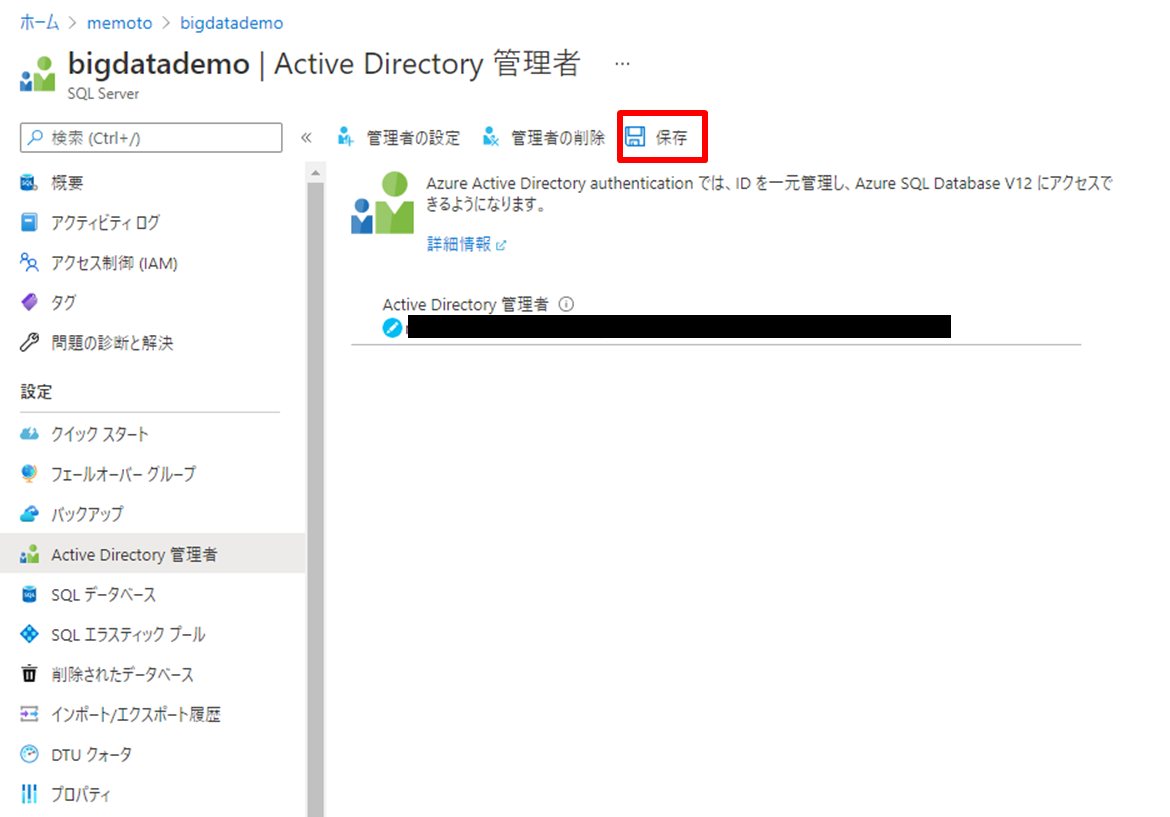Open the インポート/エクスポート履歴 arrows icon
Viewport: 1170px width, 817px height.
pos(29,714)
